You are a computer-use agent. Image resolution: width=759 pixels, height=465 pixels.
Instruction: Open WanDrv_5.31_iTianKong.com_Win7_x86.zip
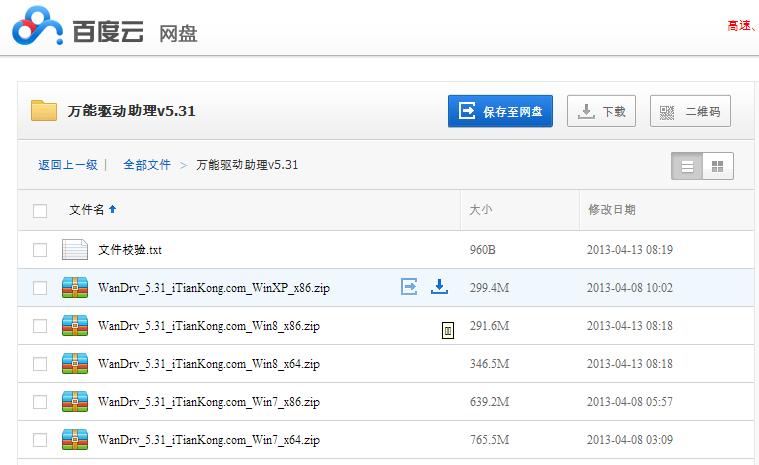pyautogui.click(x=209, y=402)
